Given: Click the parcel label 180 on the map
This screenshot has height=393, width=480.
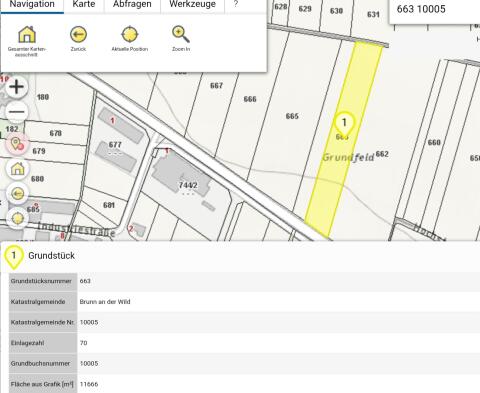Looking at the screenshot, I should (43, 97).
